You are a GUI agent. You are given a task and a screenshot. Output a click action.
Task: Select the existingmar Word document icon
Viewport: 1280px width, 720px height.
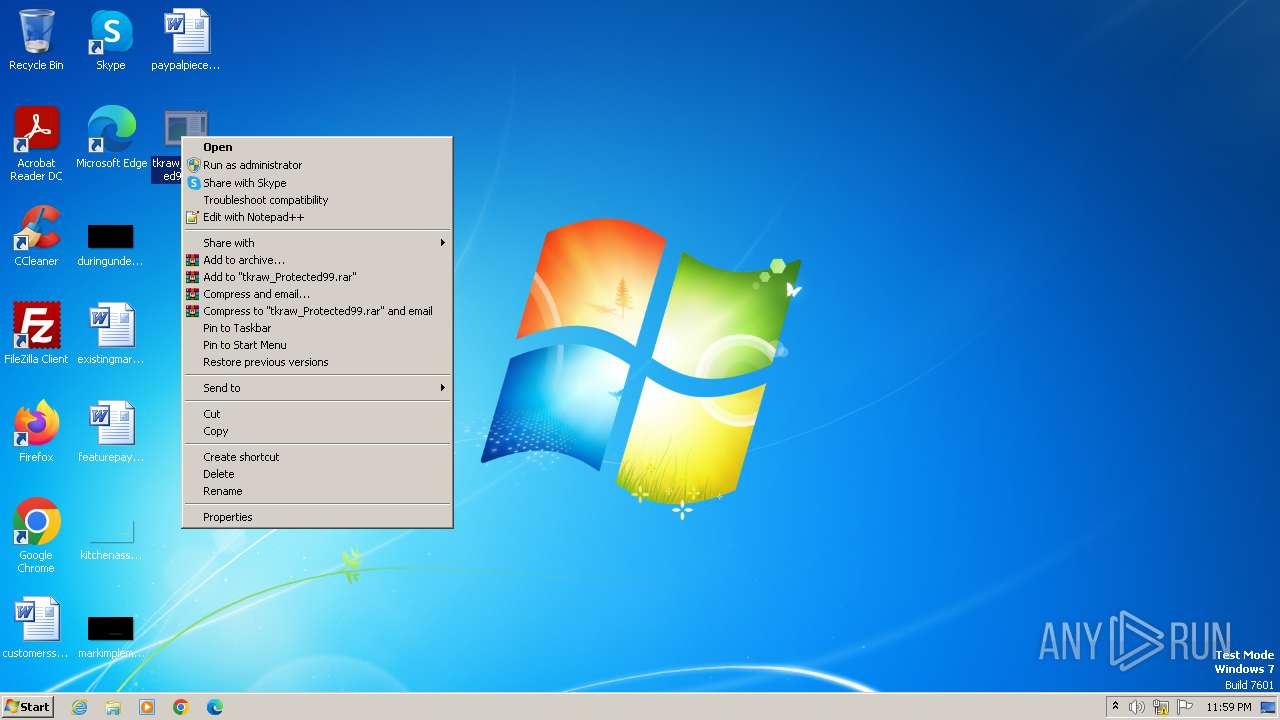[110, 334]
